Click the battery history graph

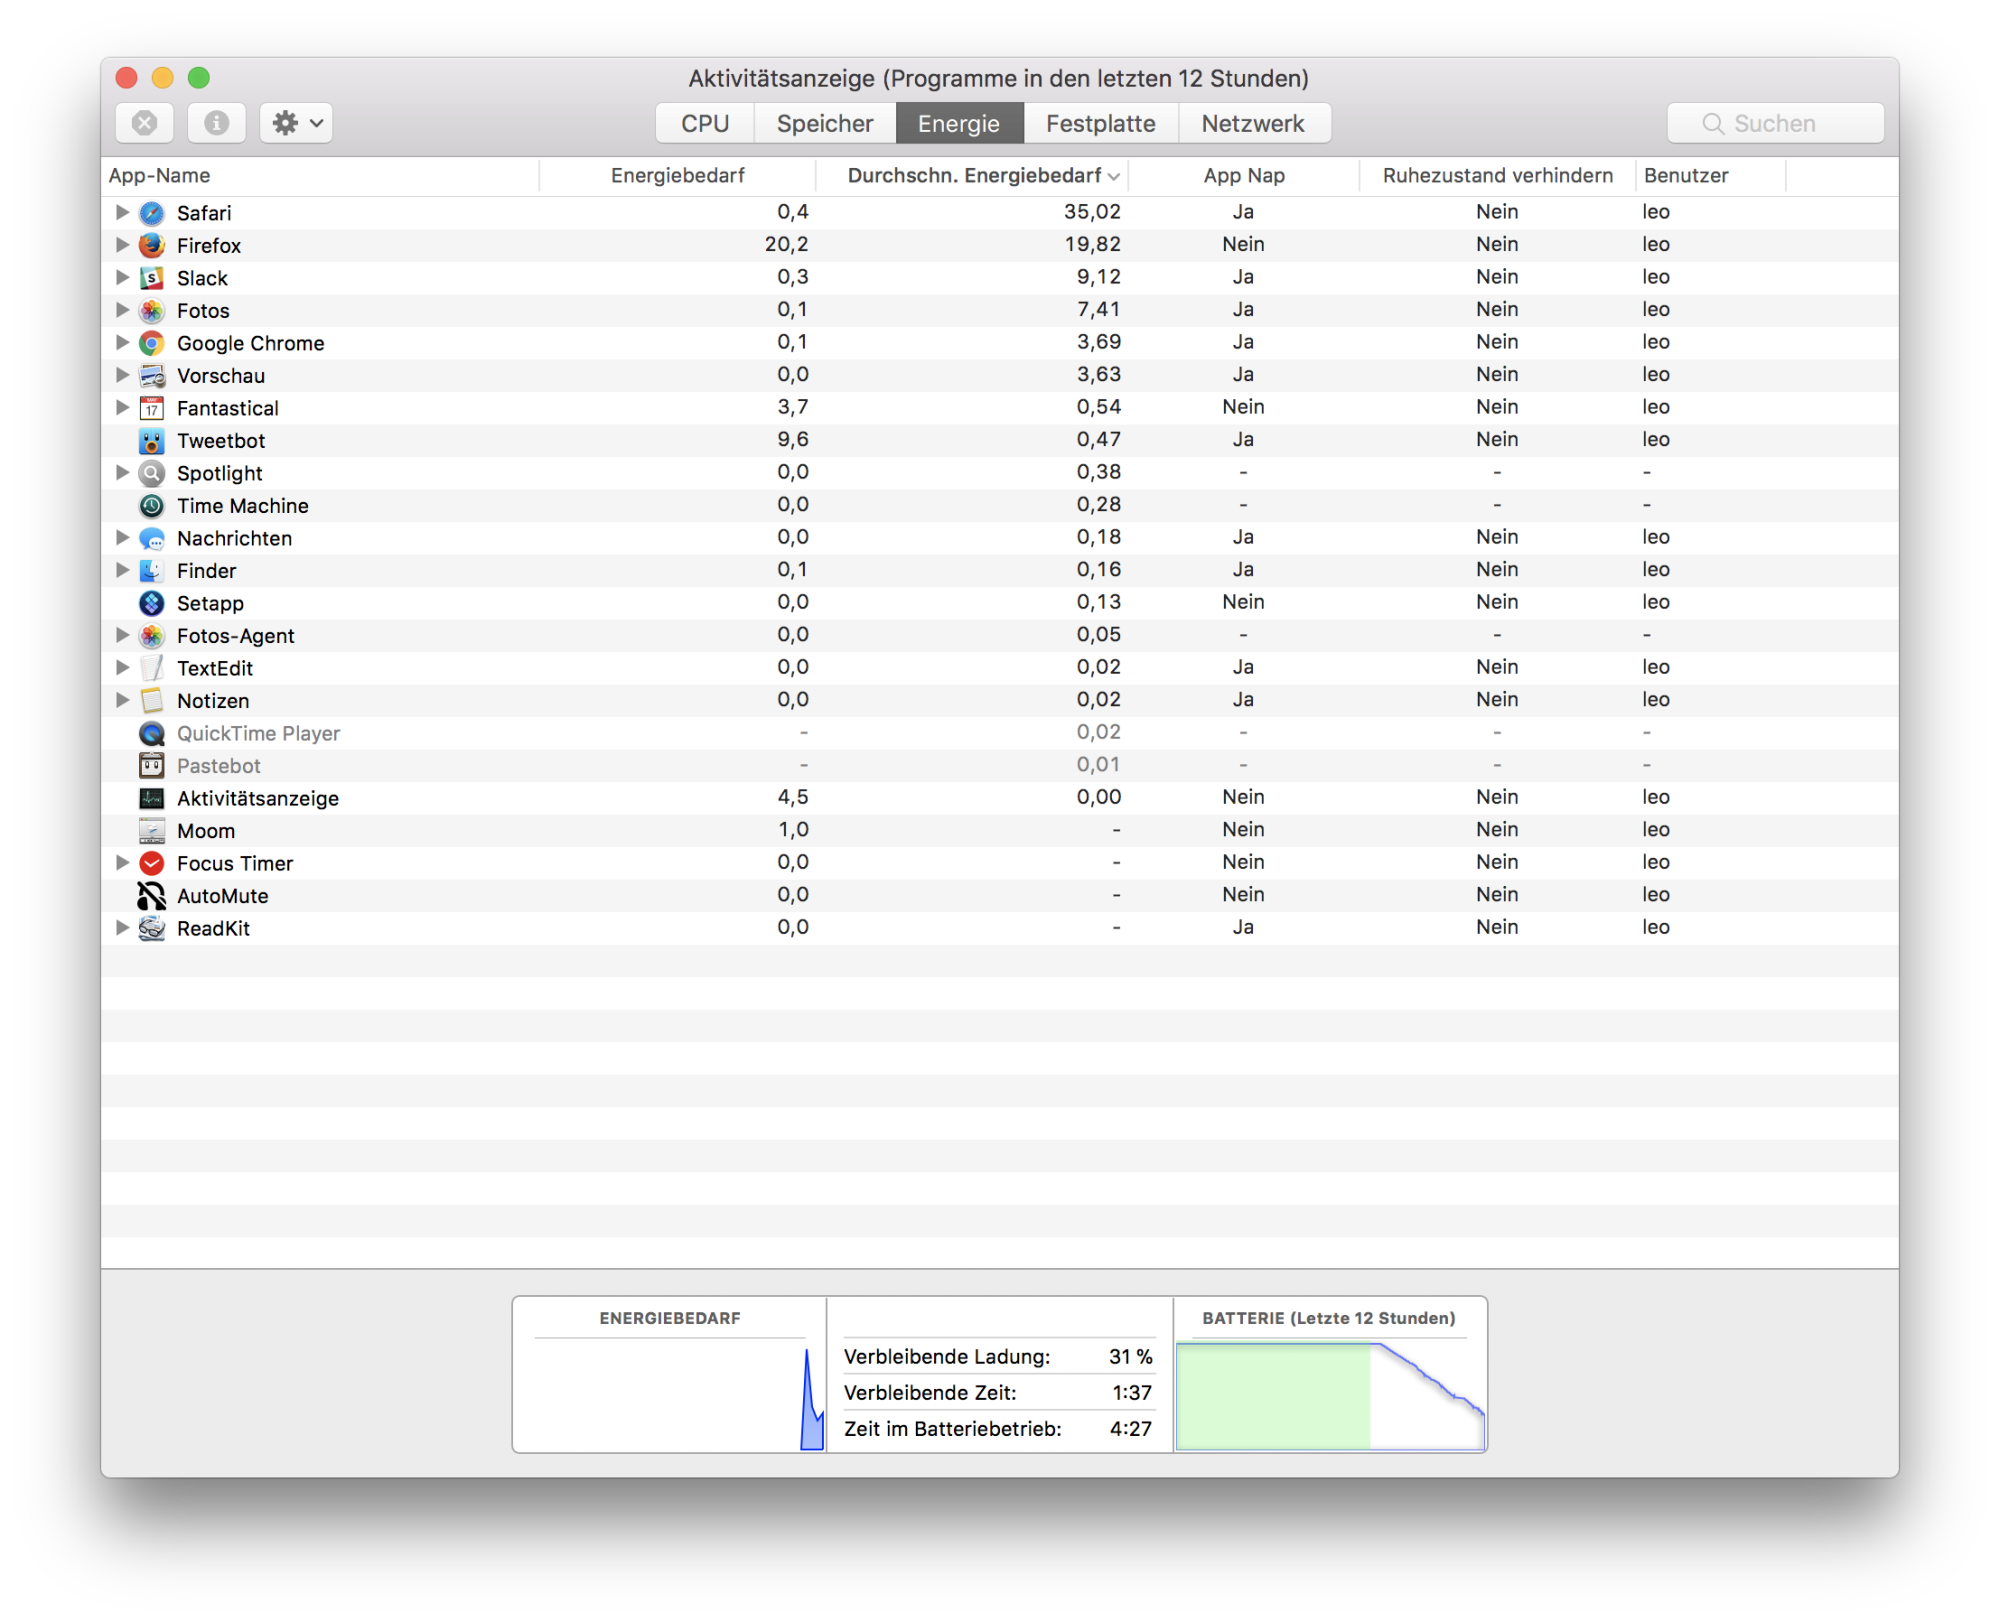pos(1330,1395)
